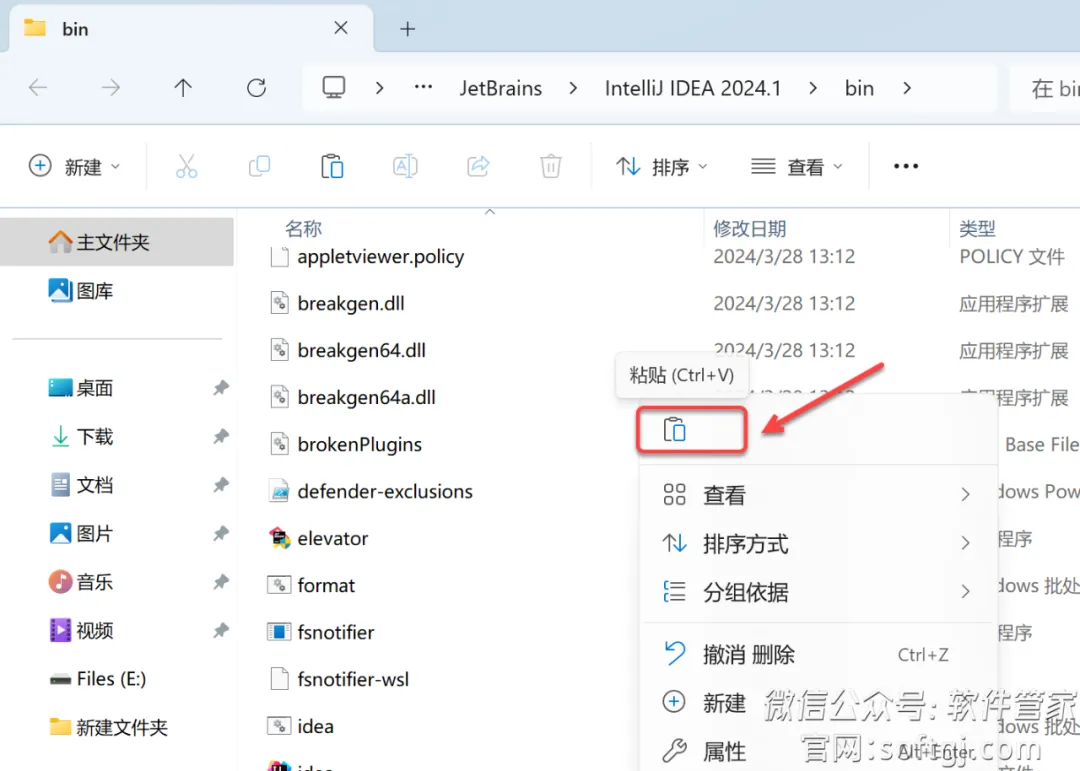The image size is (1080, 771).
Task: Sort by the 修改日期 column header
Action: [749, 228]
